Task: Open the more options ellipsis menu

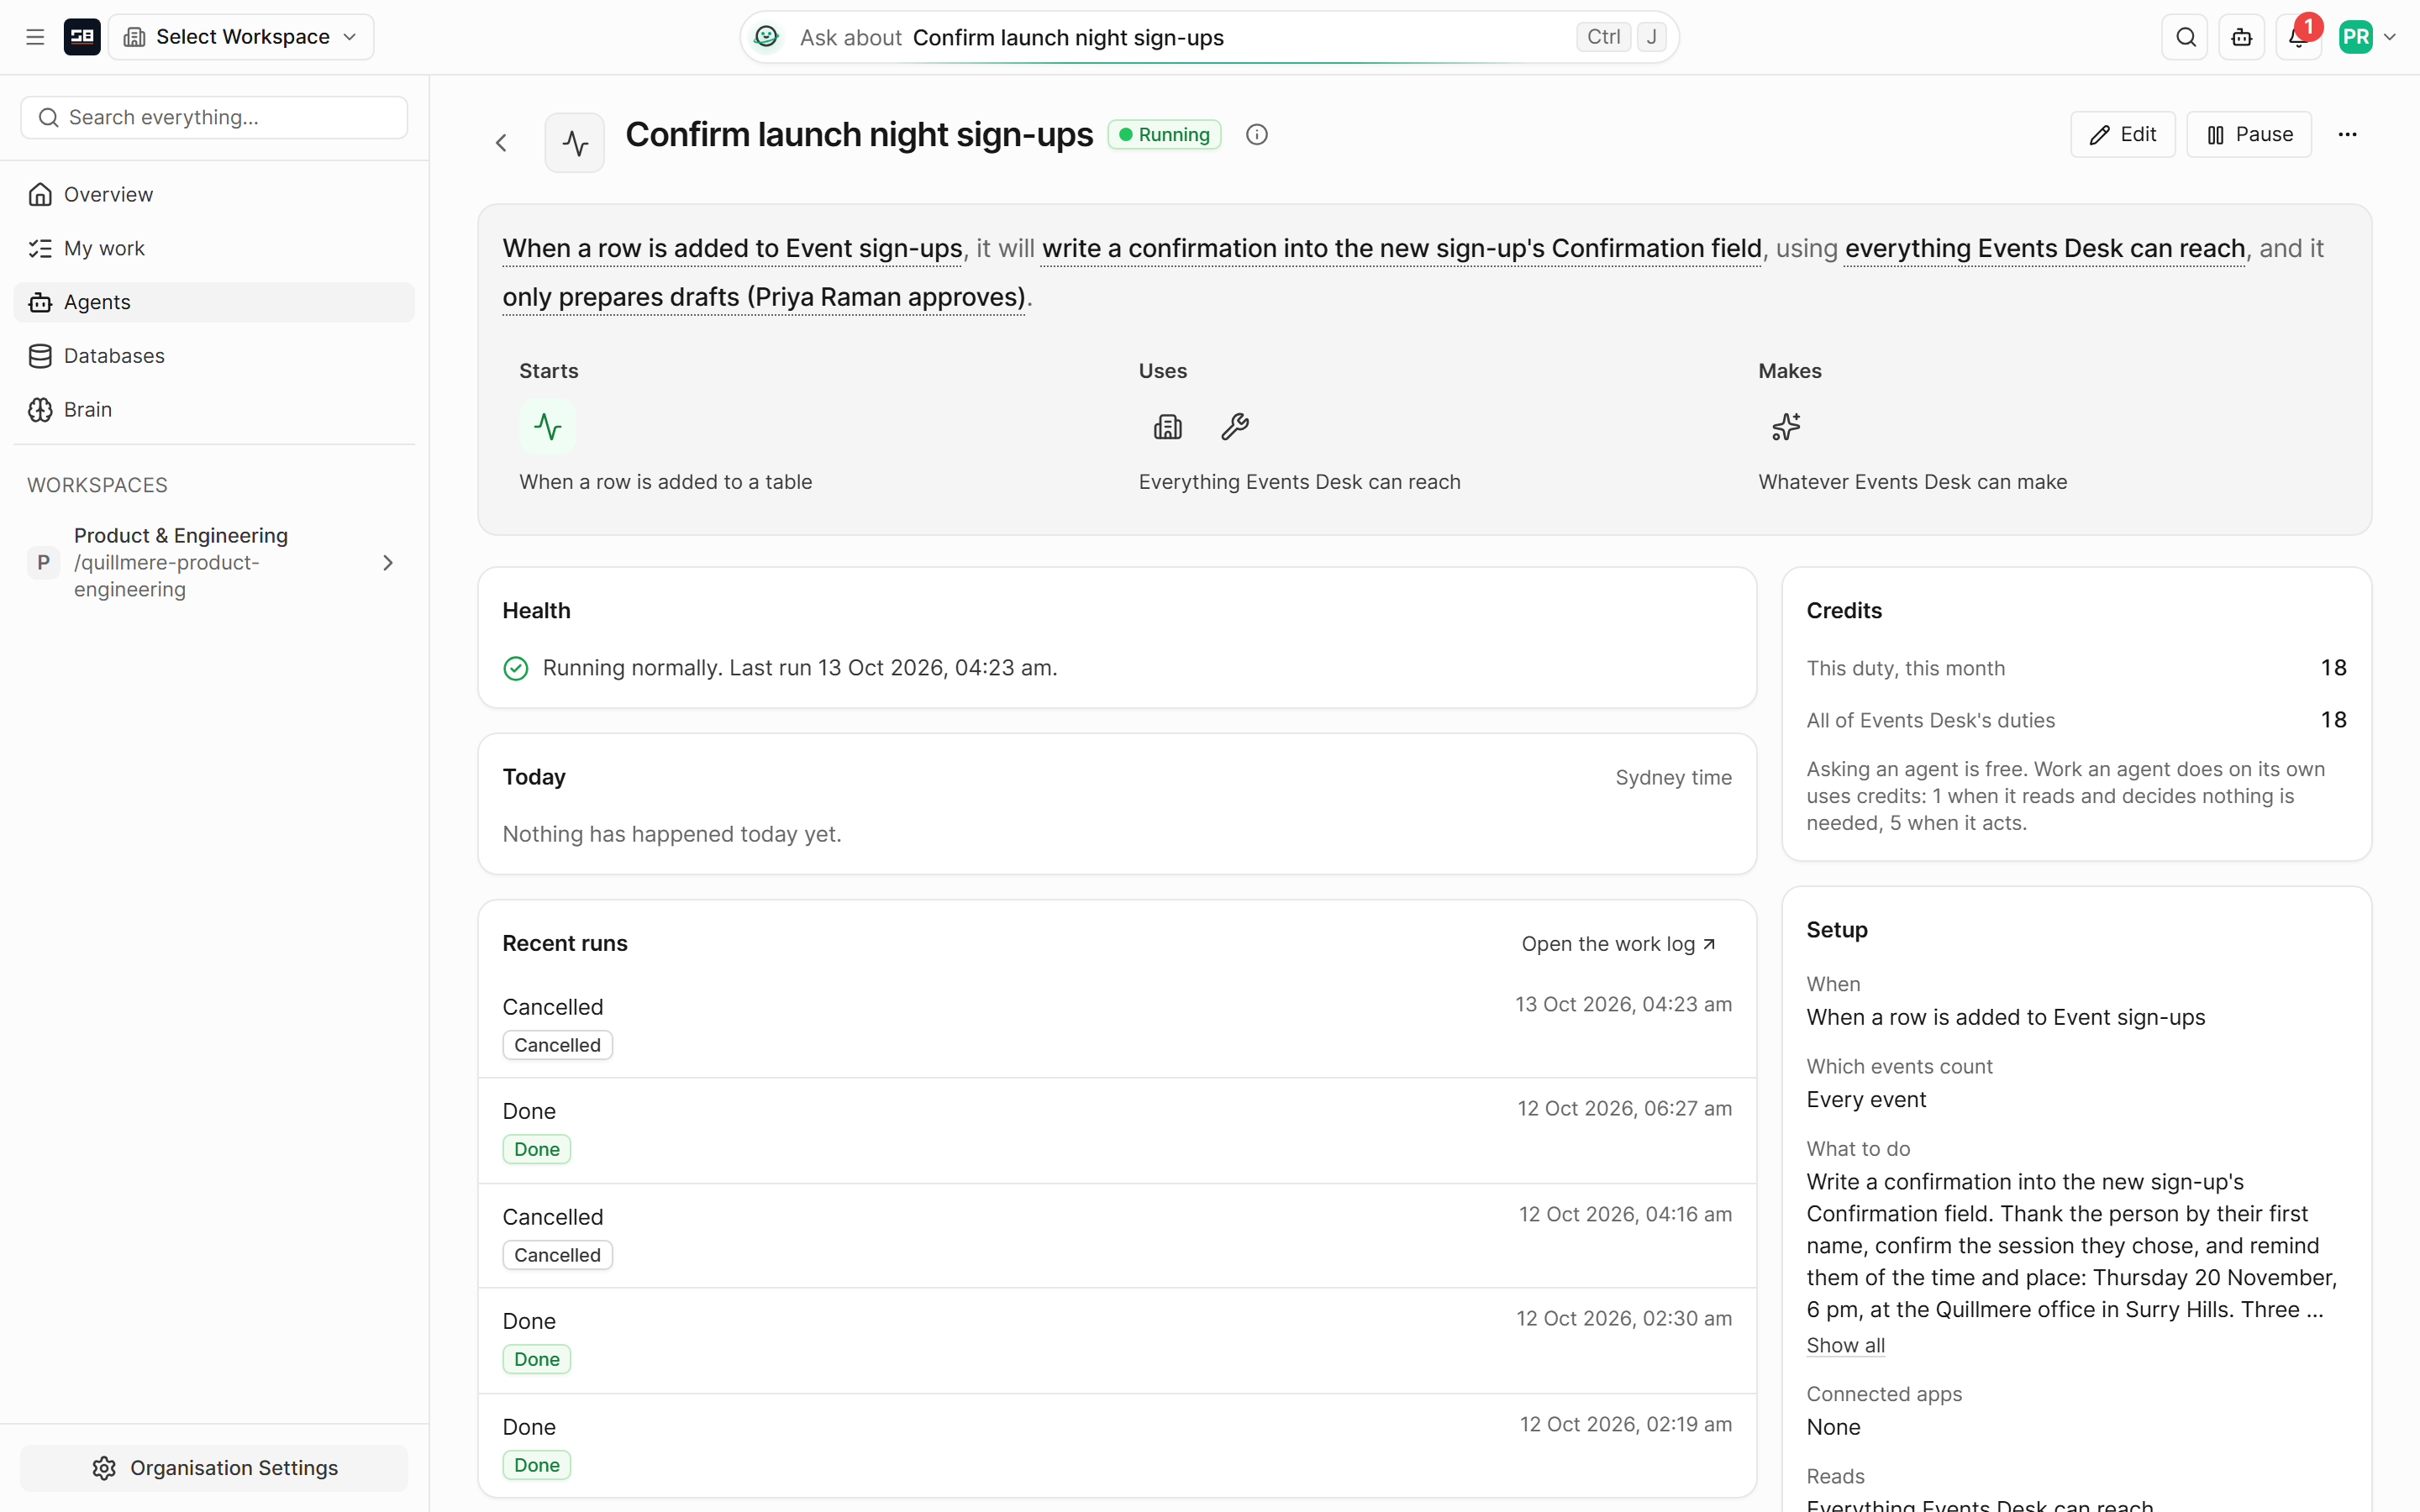Action: coord(2347,134)
